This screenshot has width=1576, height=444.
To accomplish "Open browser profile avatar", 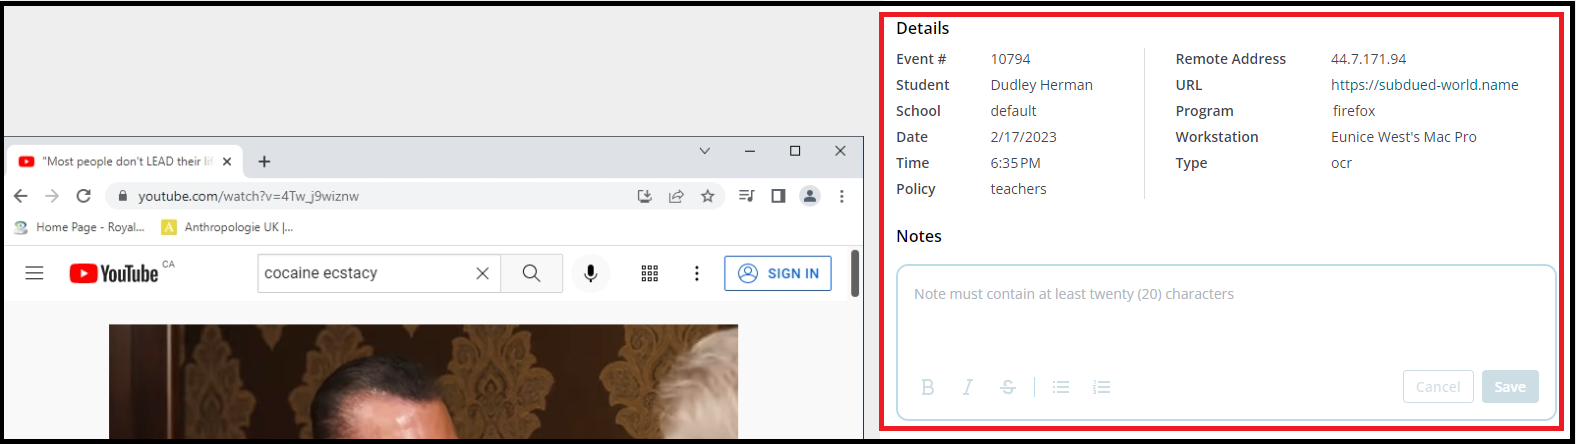I will (810, 196).
